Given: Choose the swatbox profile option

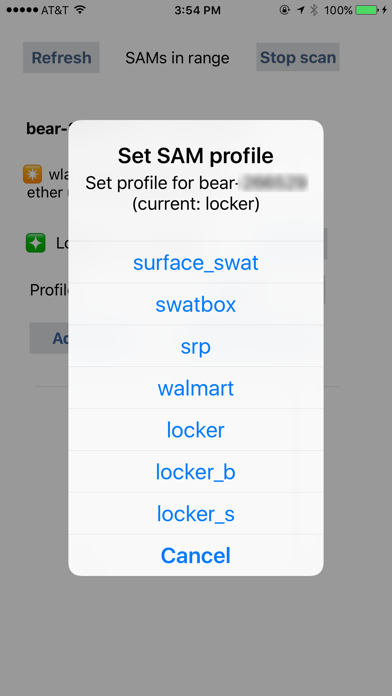Looking at the screenshot, I should click(196, 304).
